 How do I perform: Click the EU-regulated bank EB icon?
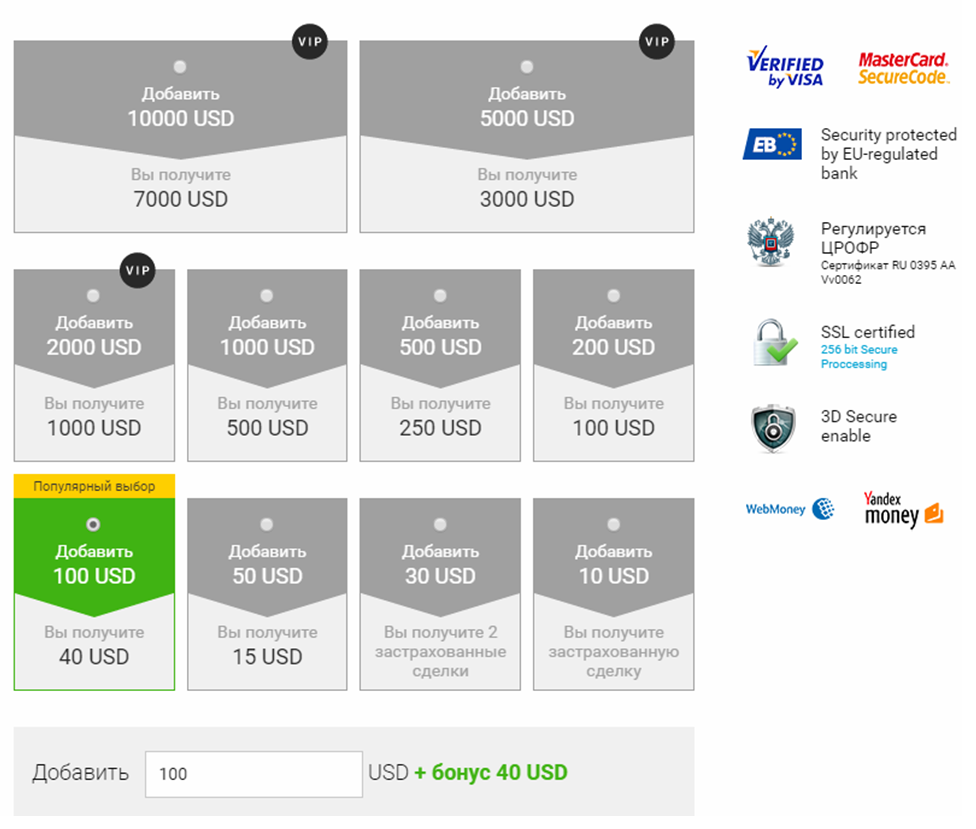[x=772, y=144]
